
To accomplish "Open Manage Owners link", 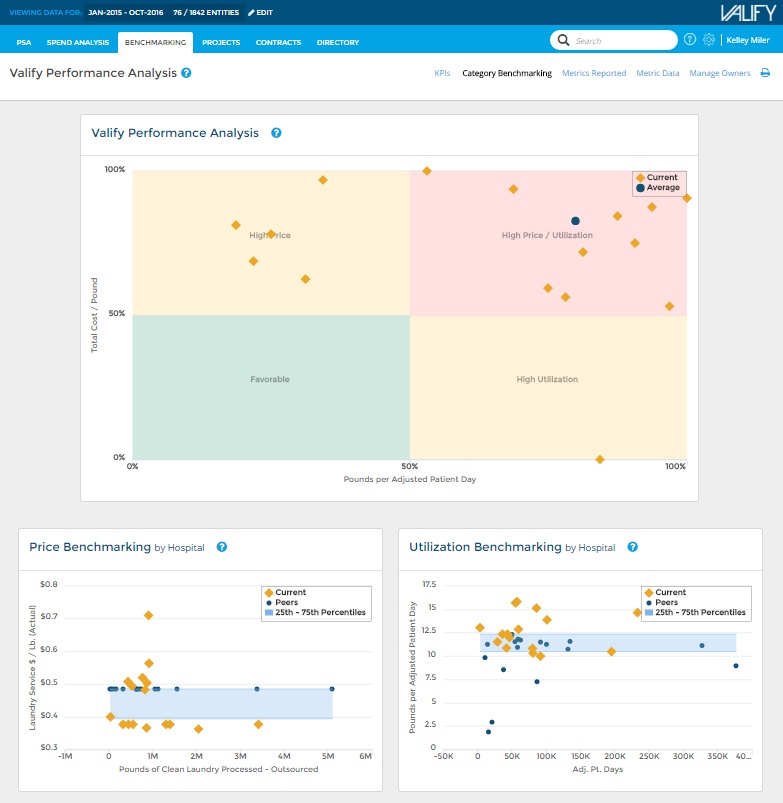I will tap(719, 73).
